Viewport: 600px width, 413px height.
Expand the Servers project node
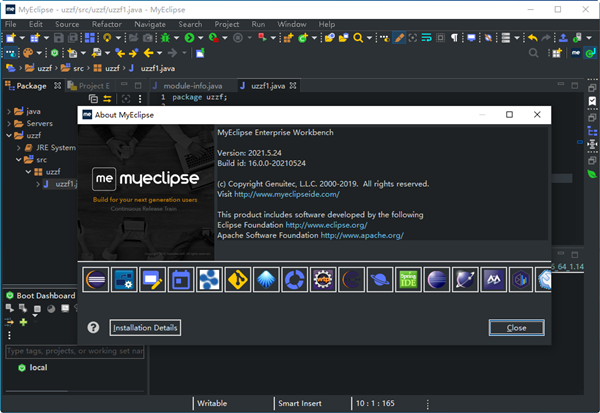(x=9, y=124)
